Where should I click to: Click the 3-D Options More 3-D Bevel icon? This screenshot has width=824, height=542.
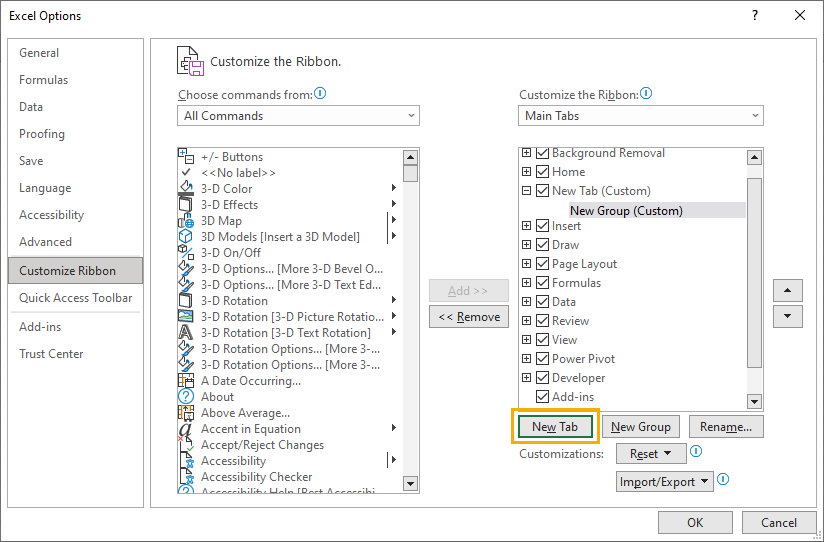click(x=186, y=268)
